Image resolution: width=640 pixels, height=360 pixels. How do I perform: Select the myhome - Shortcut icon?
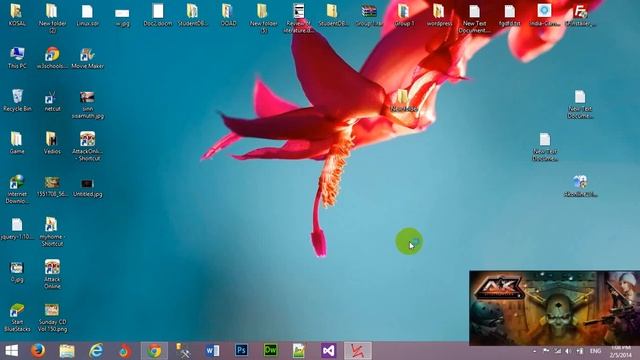[x=52, y=231]
